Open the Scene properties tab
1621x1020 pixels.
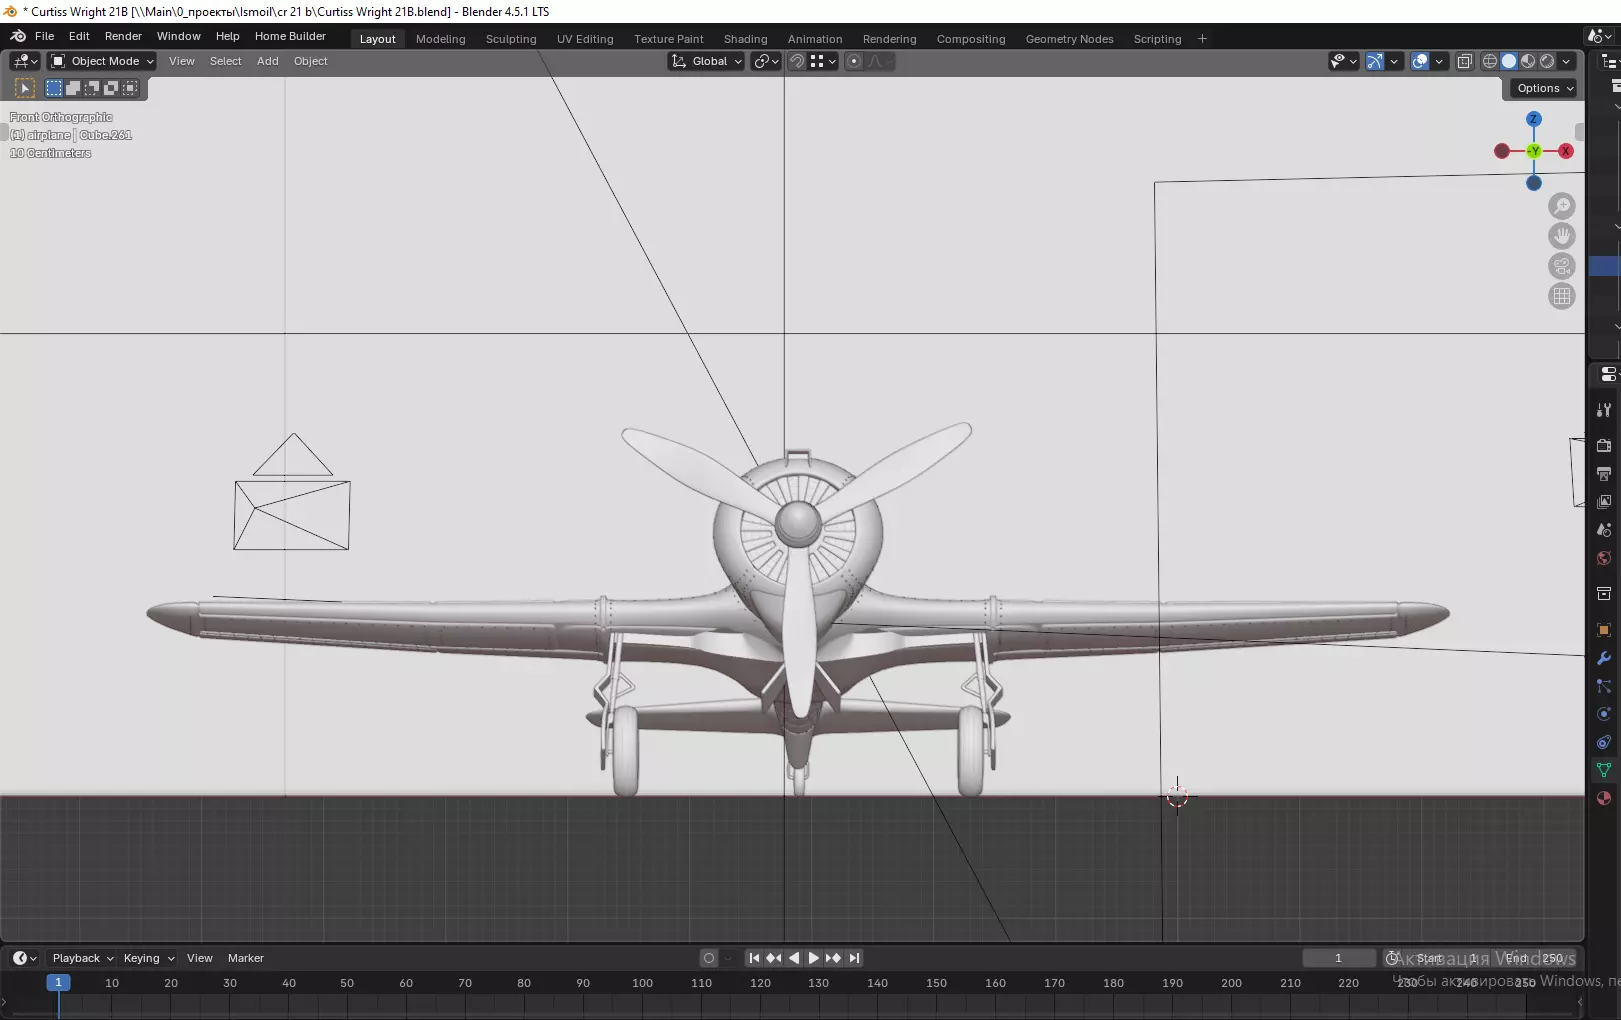(1604, 530)
